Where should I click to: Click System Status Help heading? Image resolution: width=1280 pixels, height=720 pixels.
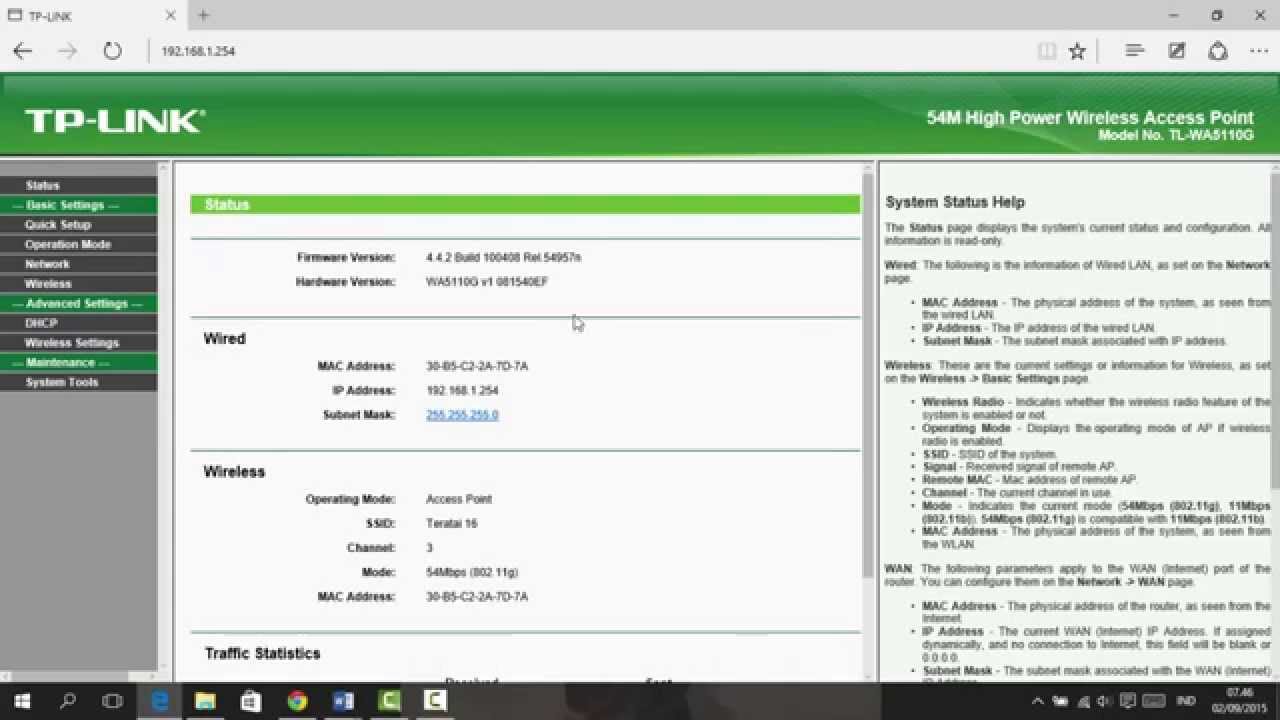(955, 202)
